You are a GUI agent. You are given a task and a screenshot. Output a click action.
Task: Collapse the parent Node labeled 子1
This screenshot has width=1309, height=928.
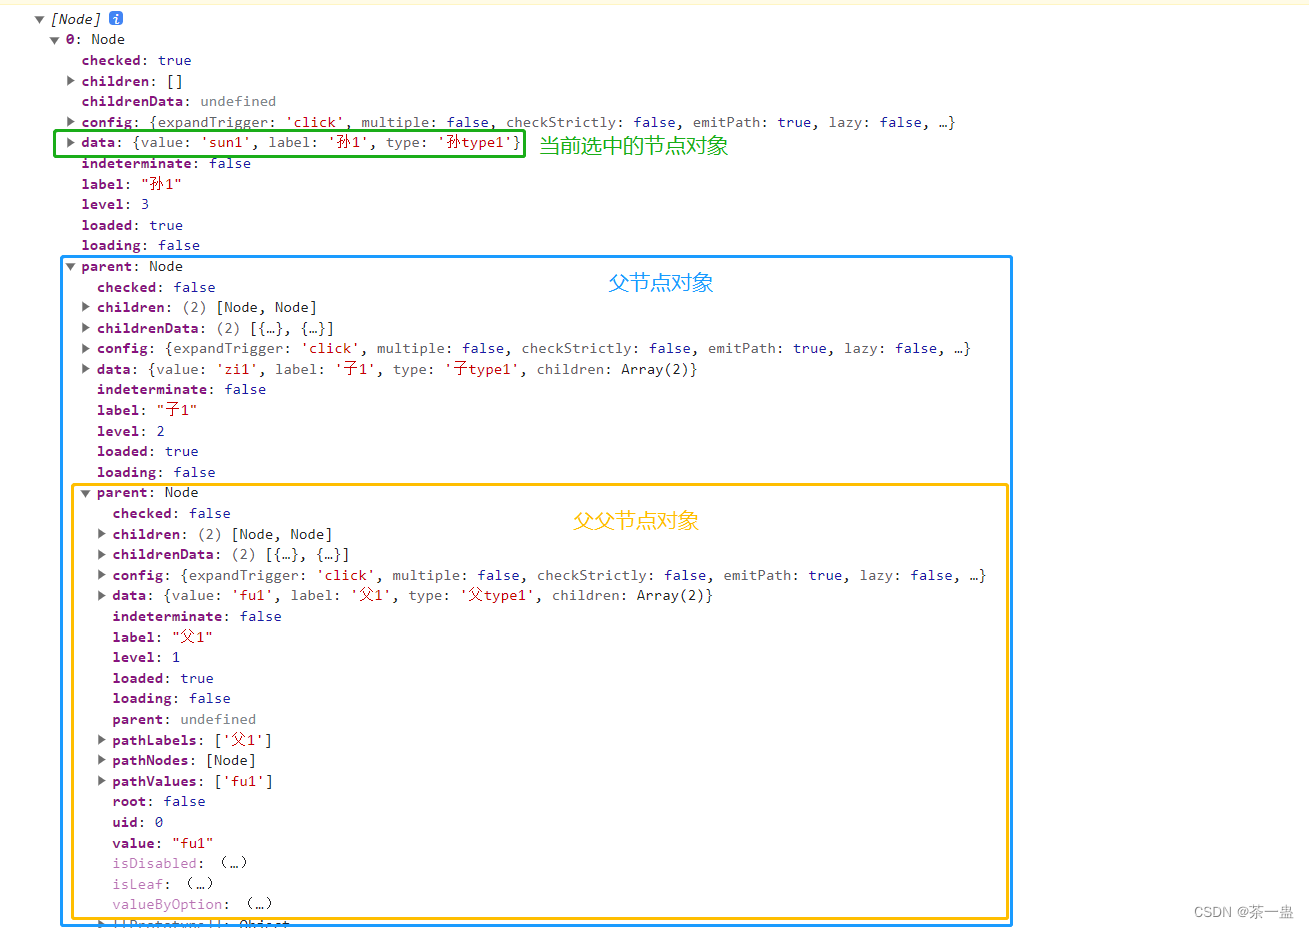[70, 267]
